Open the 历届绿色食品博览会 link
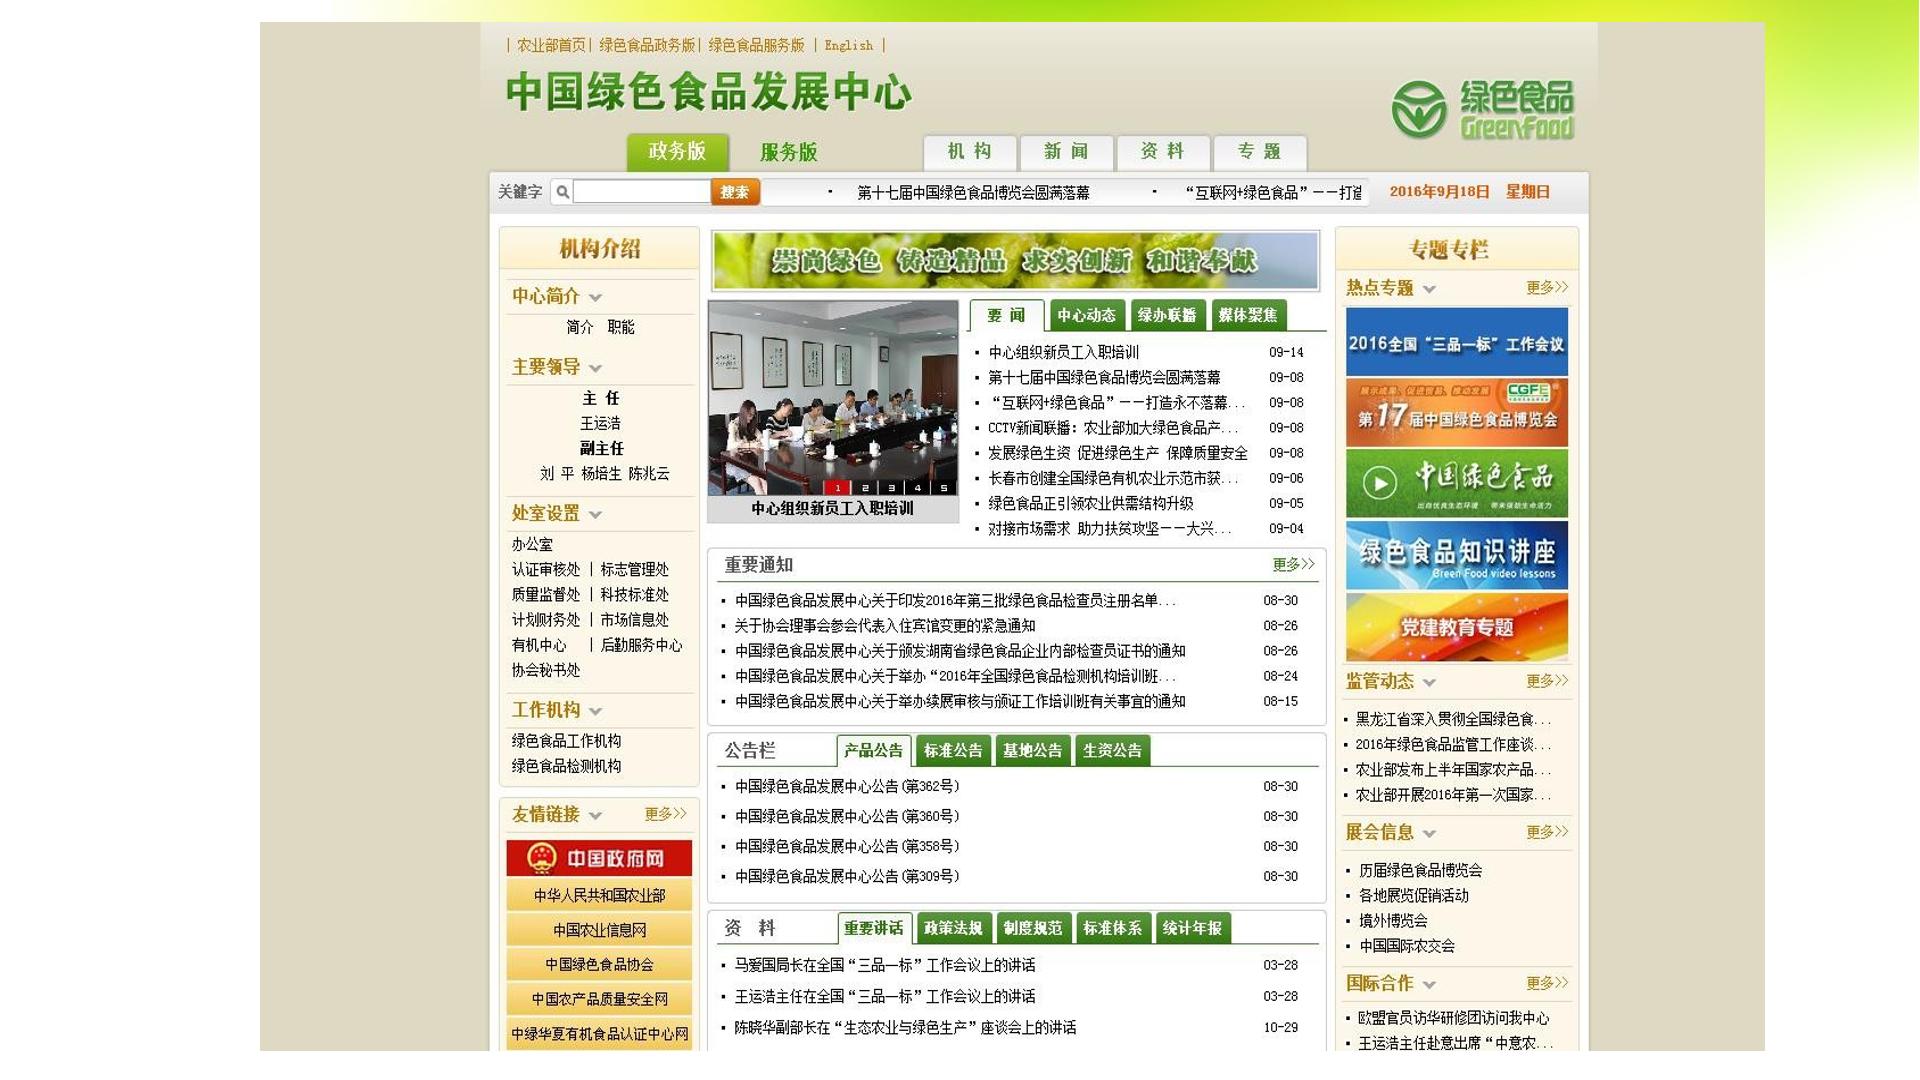The width and height of the screenshot is (1920, 1080). 1420,870
